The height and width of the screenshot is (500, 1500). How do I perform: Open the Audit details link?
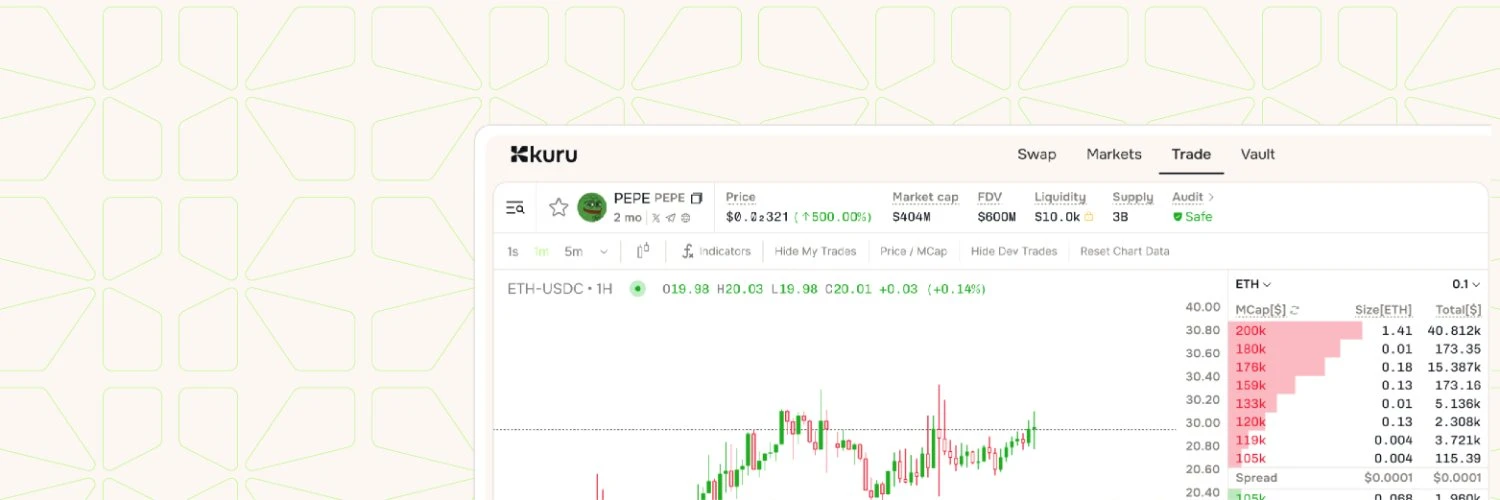(1193, 198)
